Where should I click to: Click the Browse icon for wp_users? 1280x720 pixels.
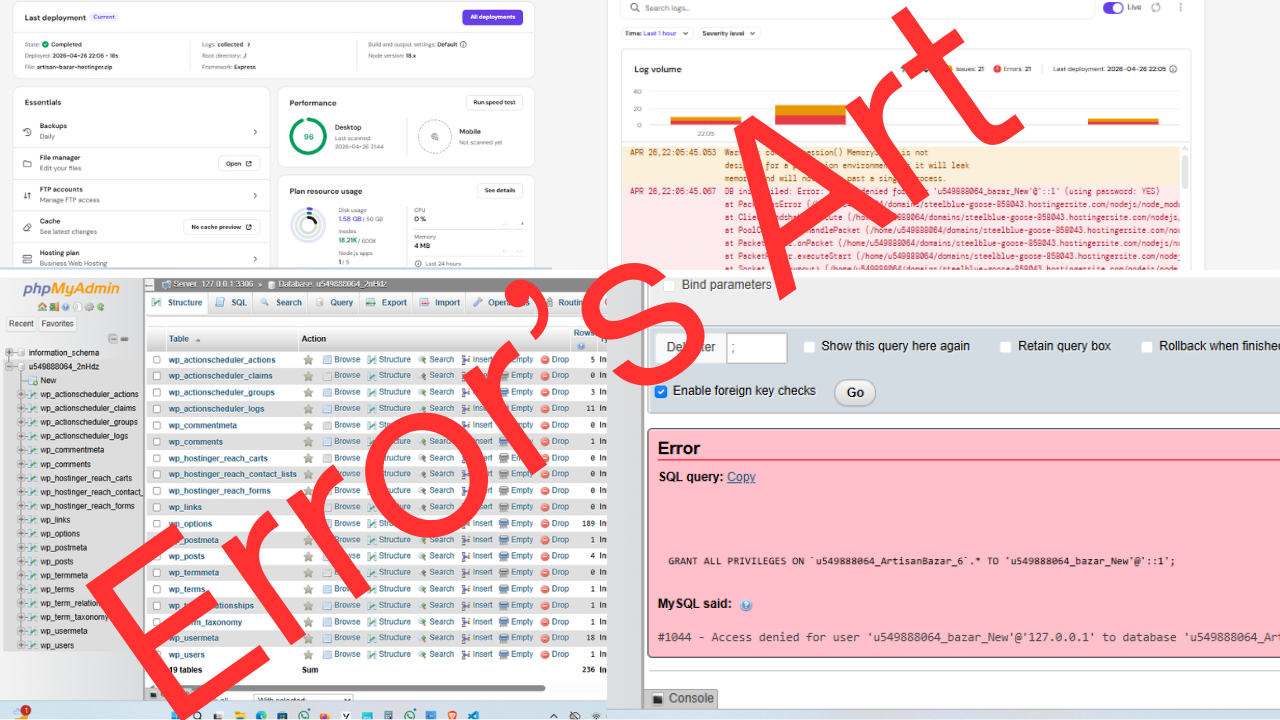point(327,654)
